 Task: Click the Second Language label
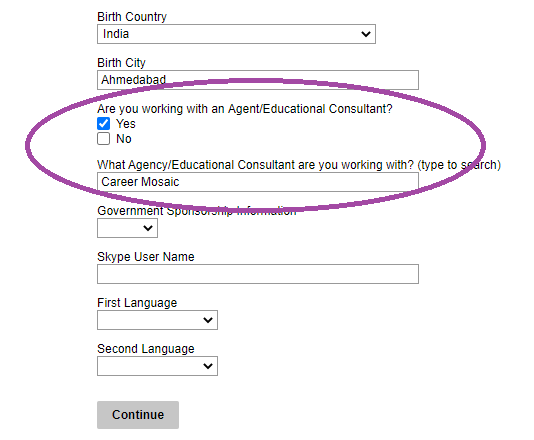click(x=146, y=349)
